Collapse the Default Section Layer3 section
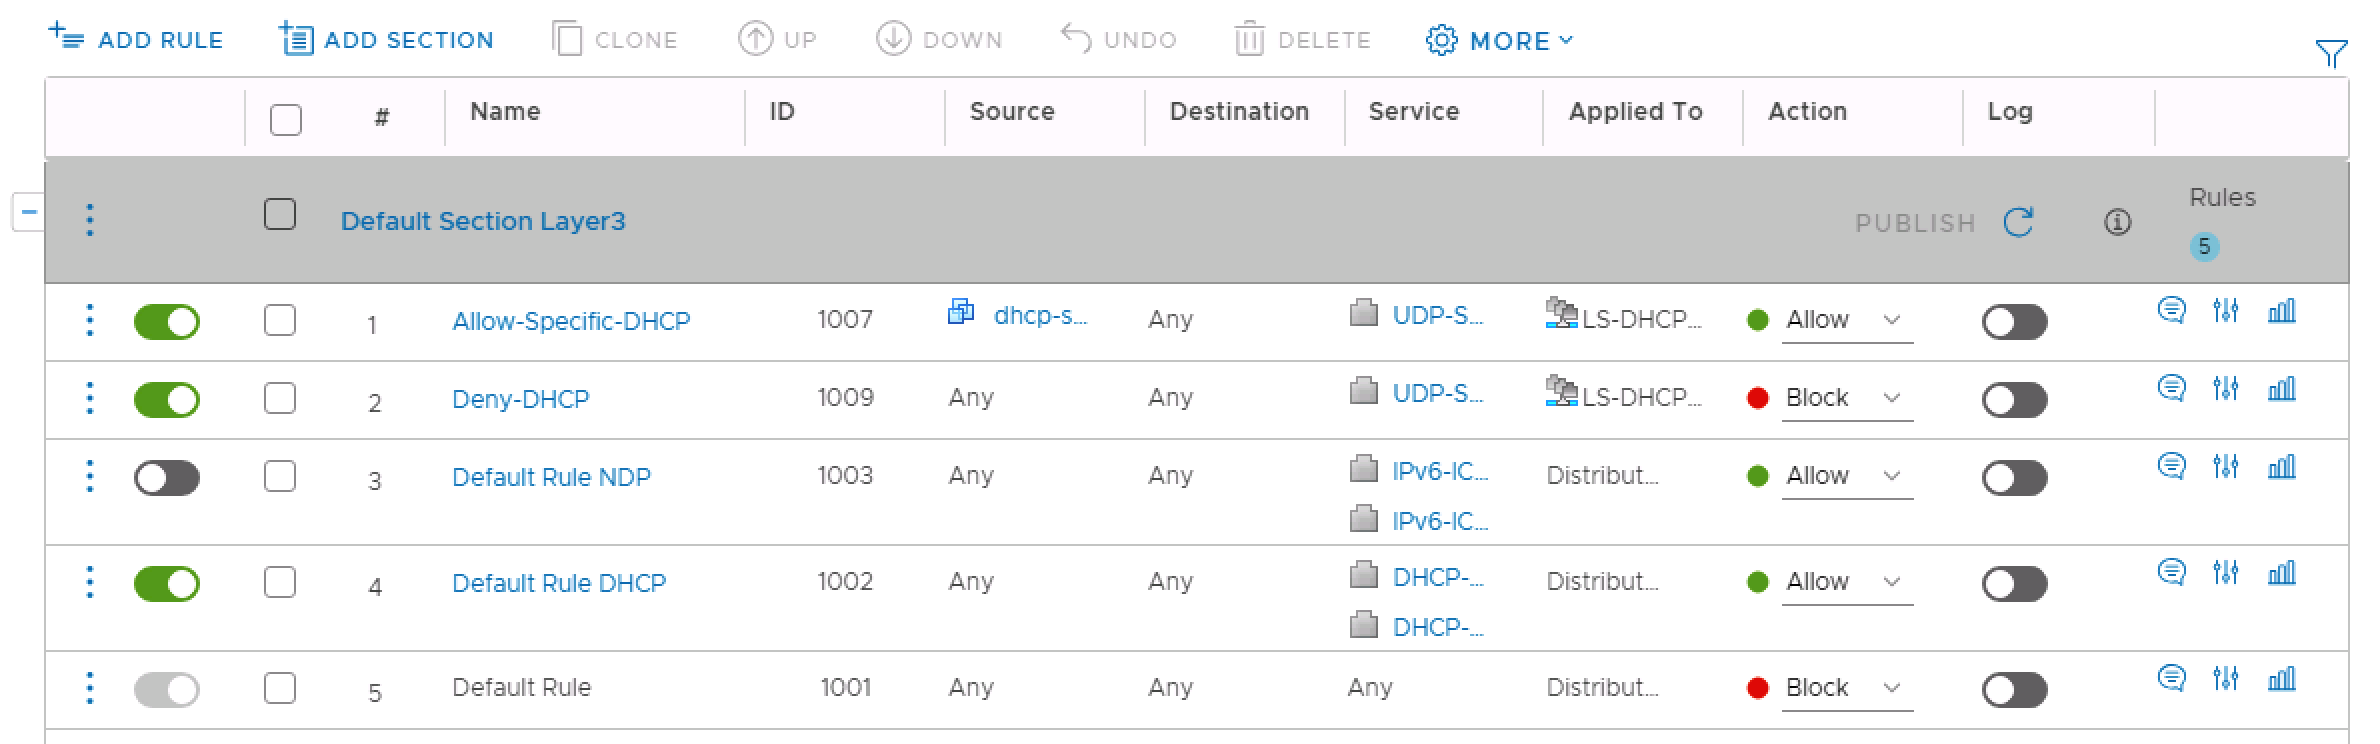This screenshot has width=2380, height=744. 28,212
